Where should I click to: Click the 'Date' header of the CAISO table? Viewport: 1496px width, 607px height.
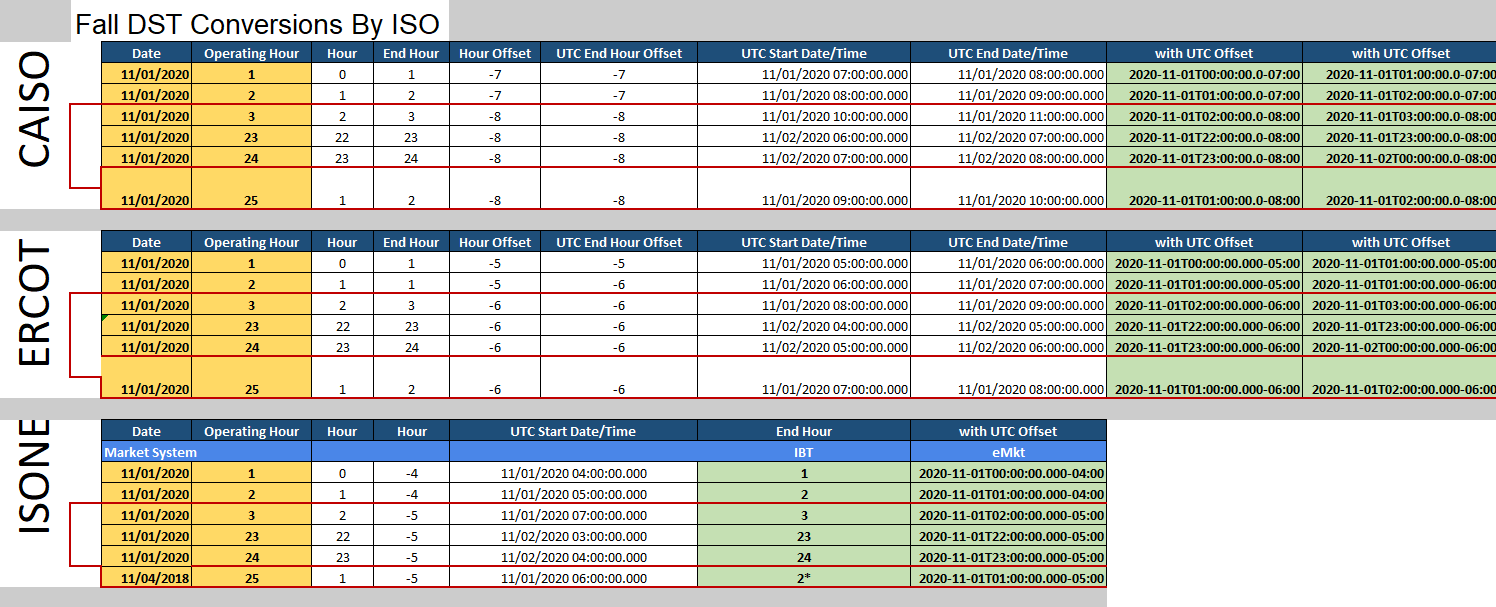[146, 53]
